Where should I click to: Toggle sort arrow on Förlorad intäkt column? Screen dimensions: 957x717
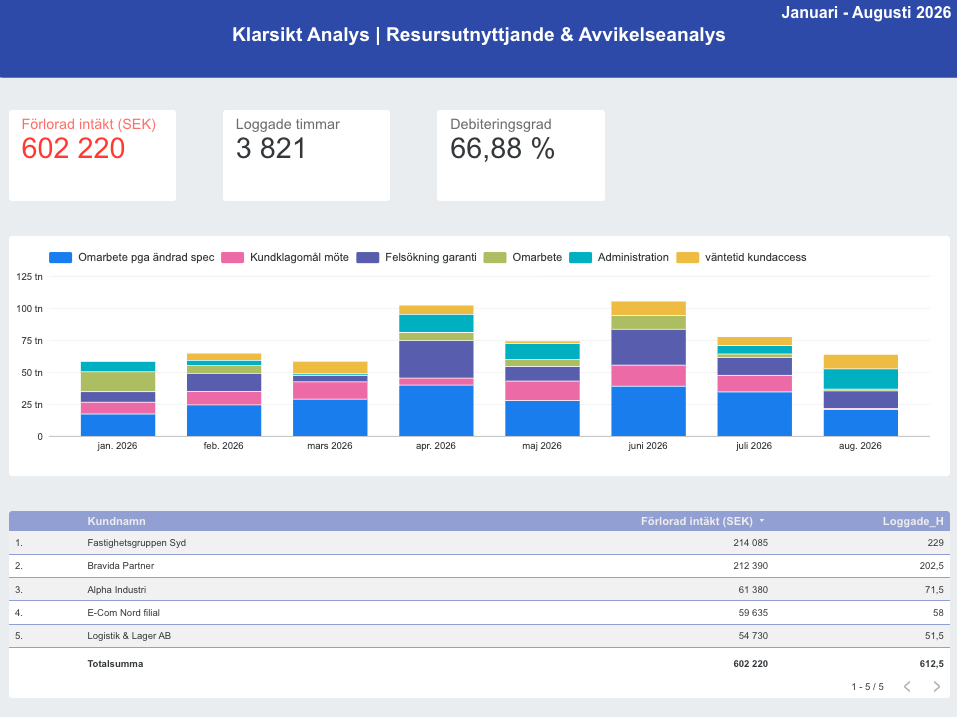click(x=762, y=521)
